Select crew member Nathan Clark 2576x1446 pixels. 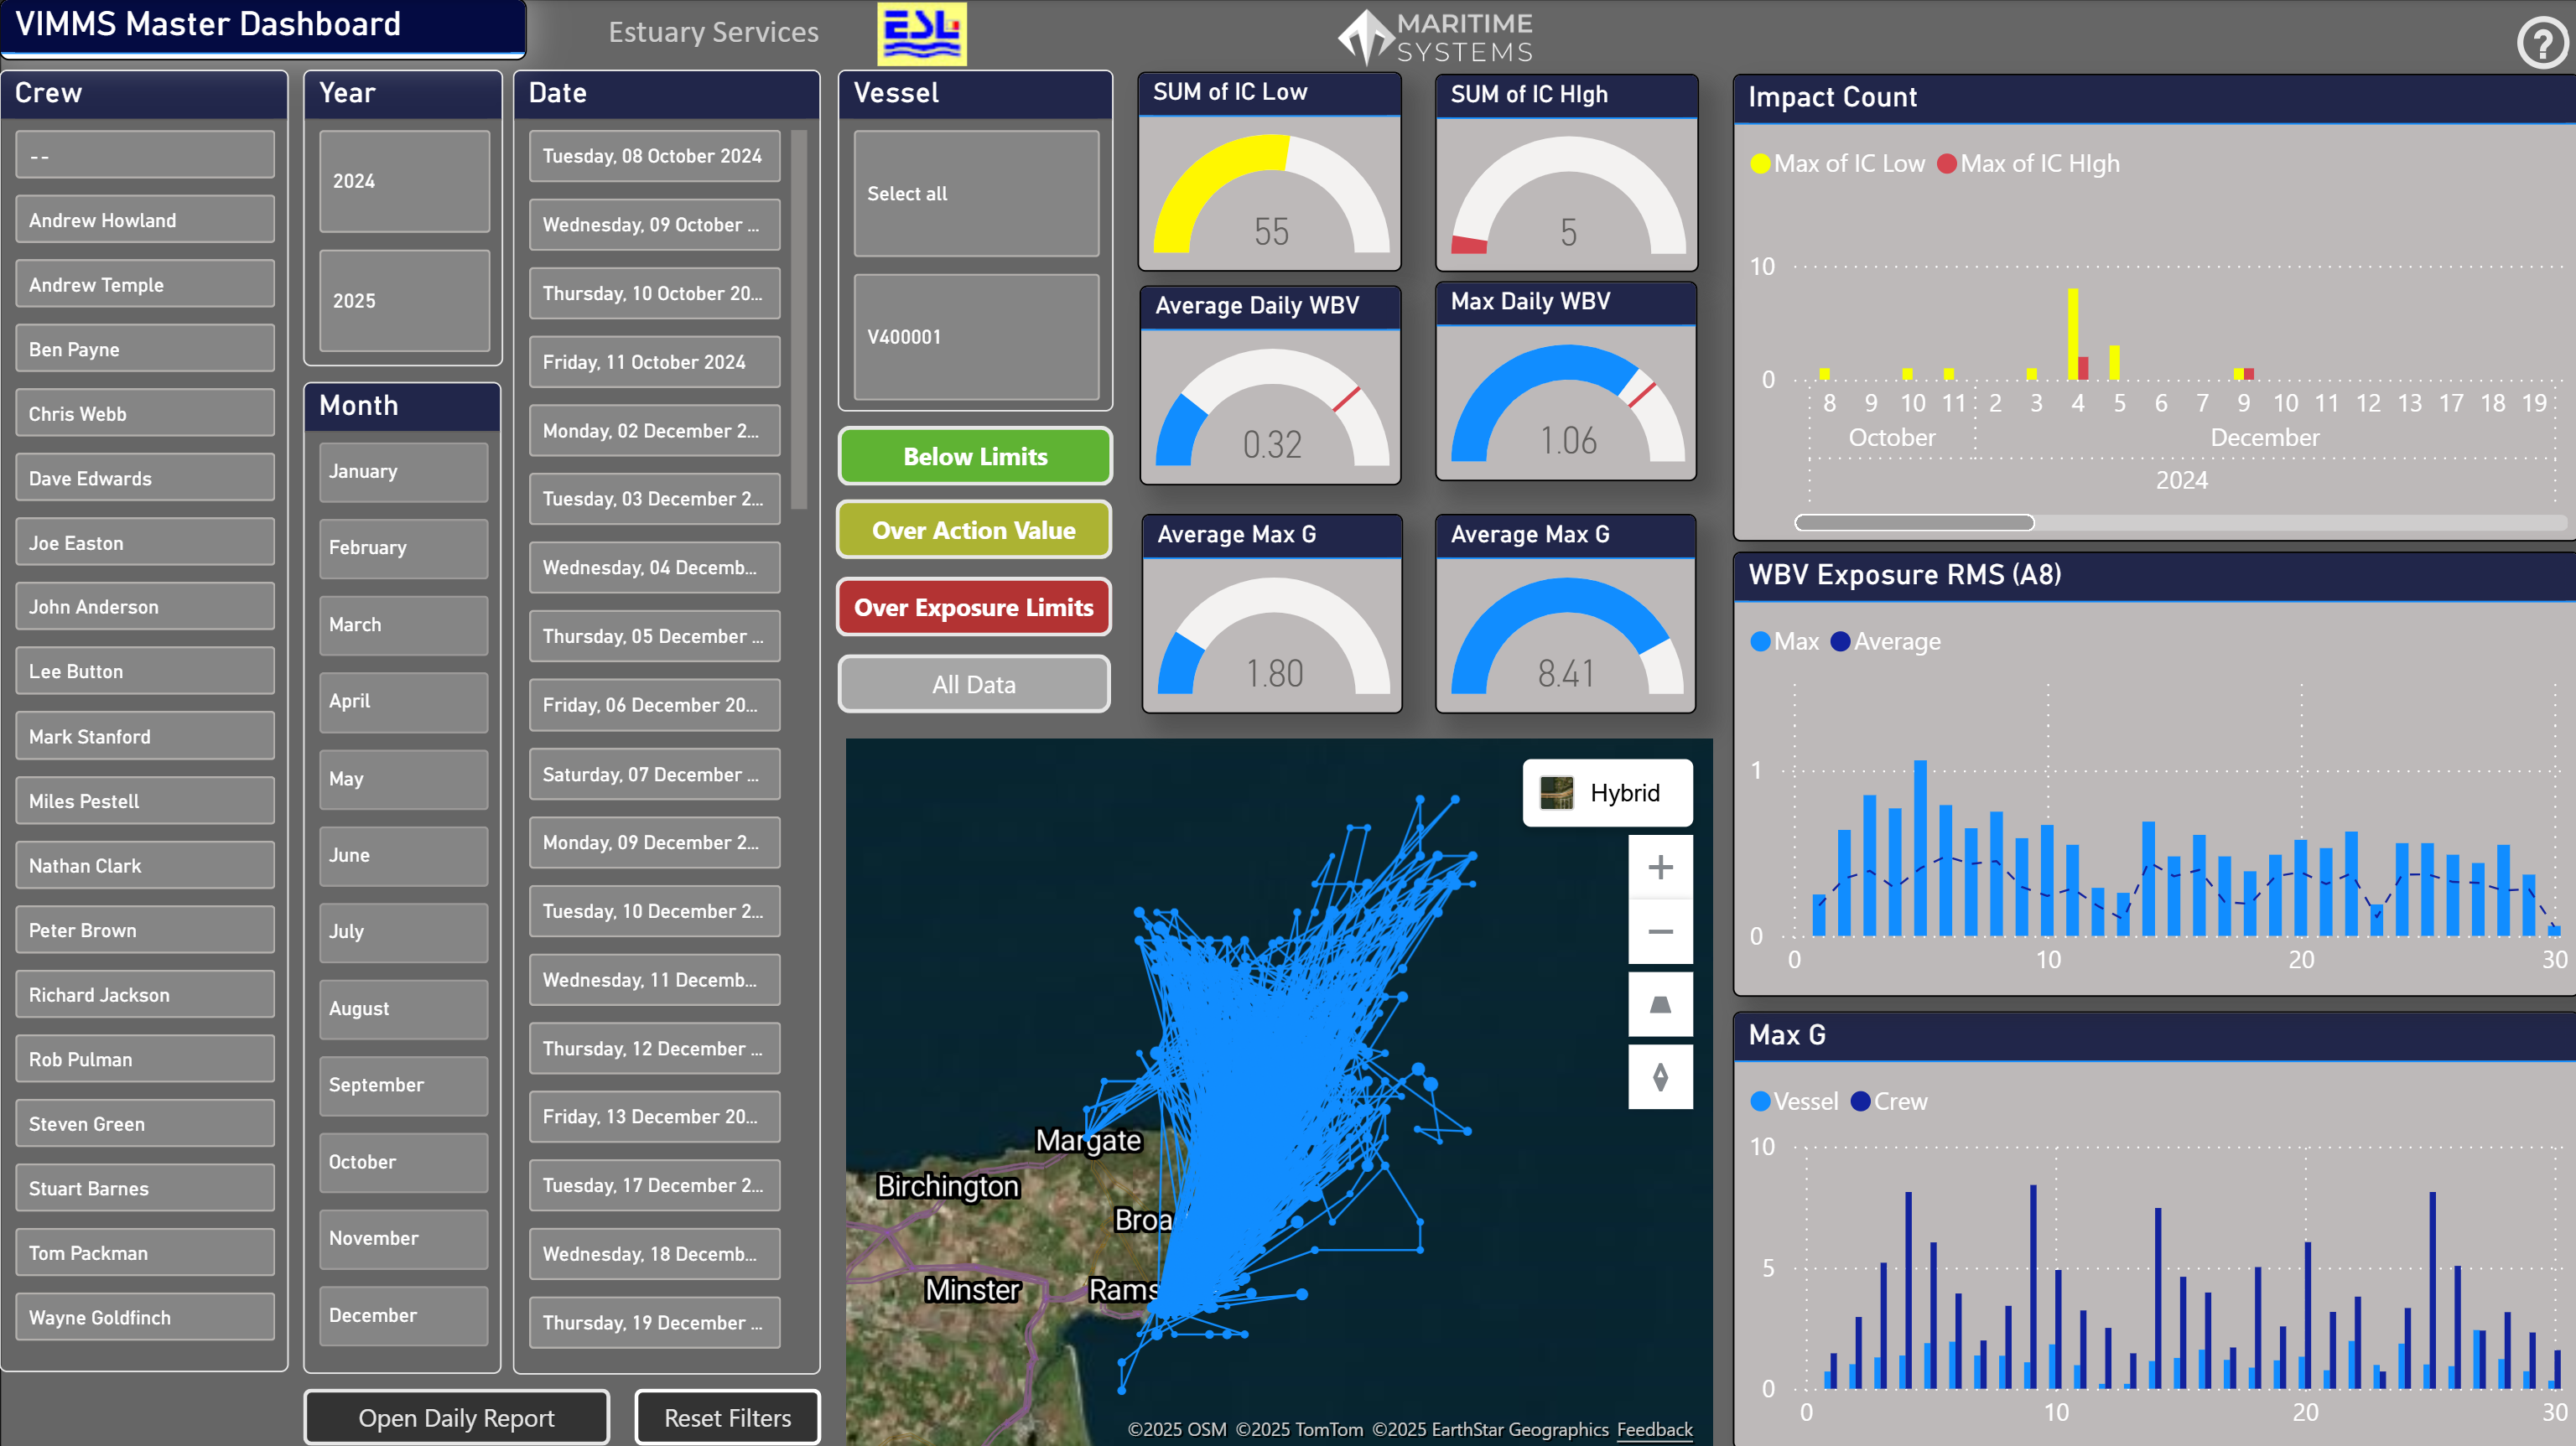pos(145,866)
